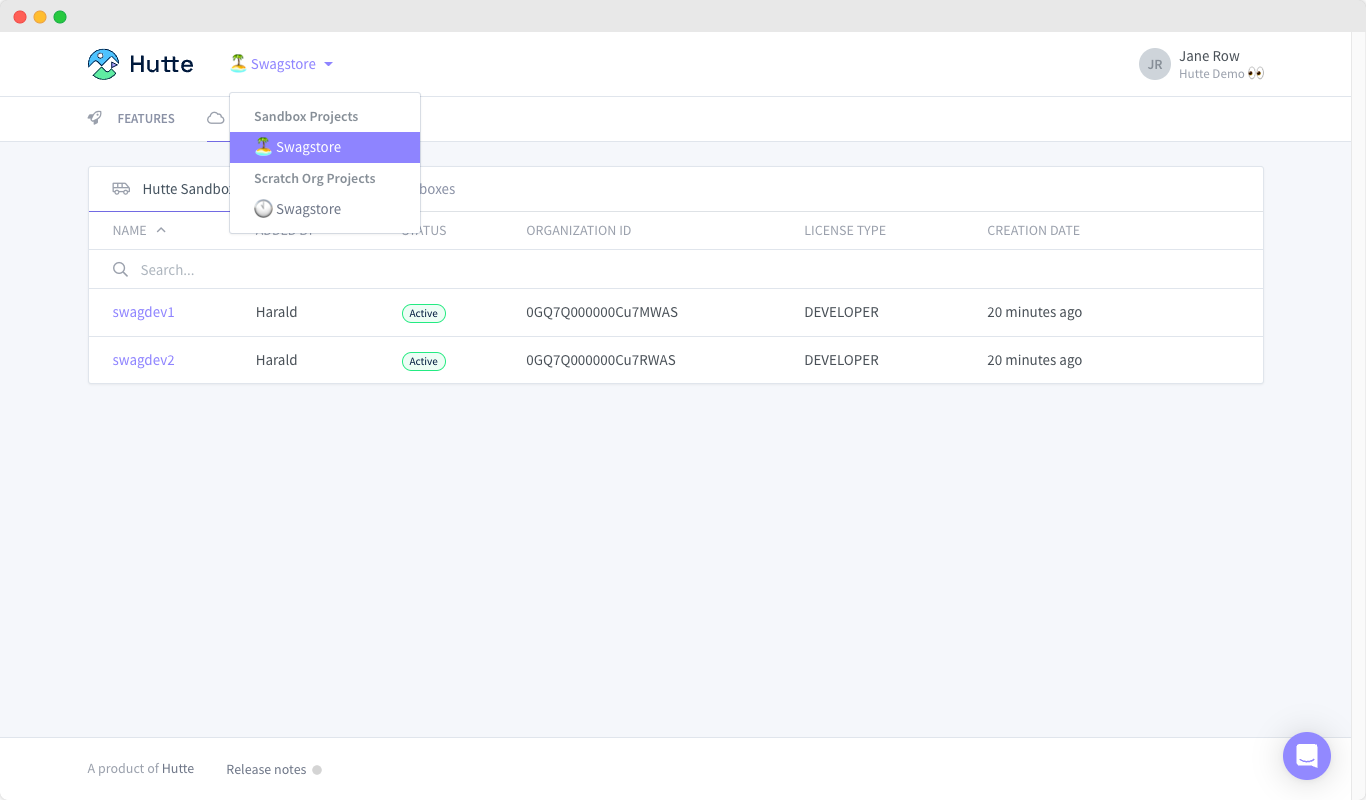This screenshot has width=1366, height=800.
Task: Click the Scratch Org Projects section heading
Action: click(x=315, y=178)
